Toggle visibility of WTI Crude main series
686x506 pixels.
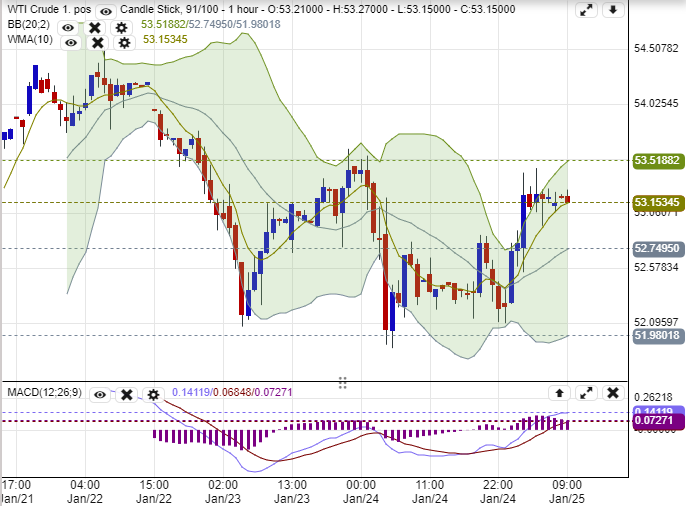click(106, 10)
